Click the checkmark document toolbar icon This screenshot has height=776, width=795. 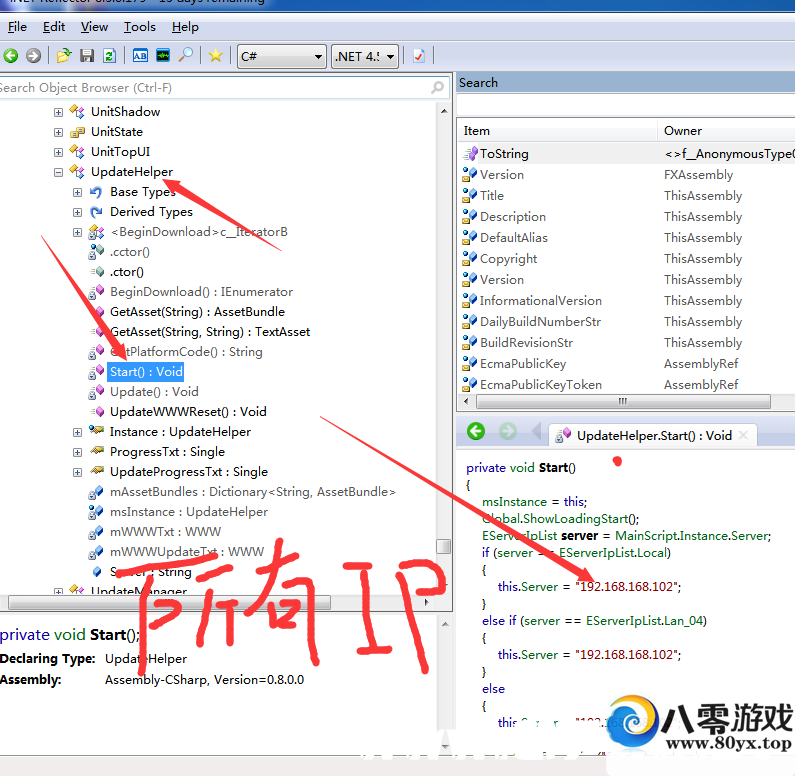419,56
